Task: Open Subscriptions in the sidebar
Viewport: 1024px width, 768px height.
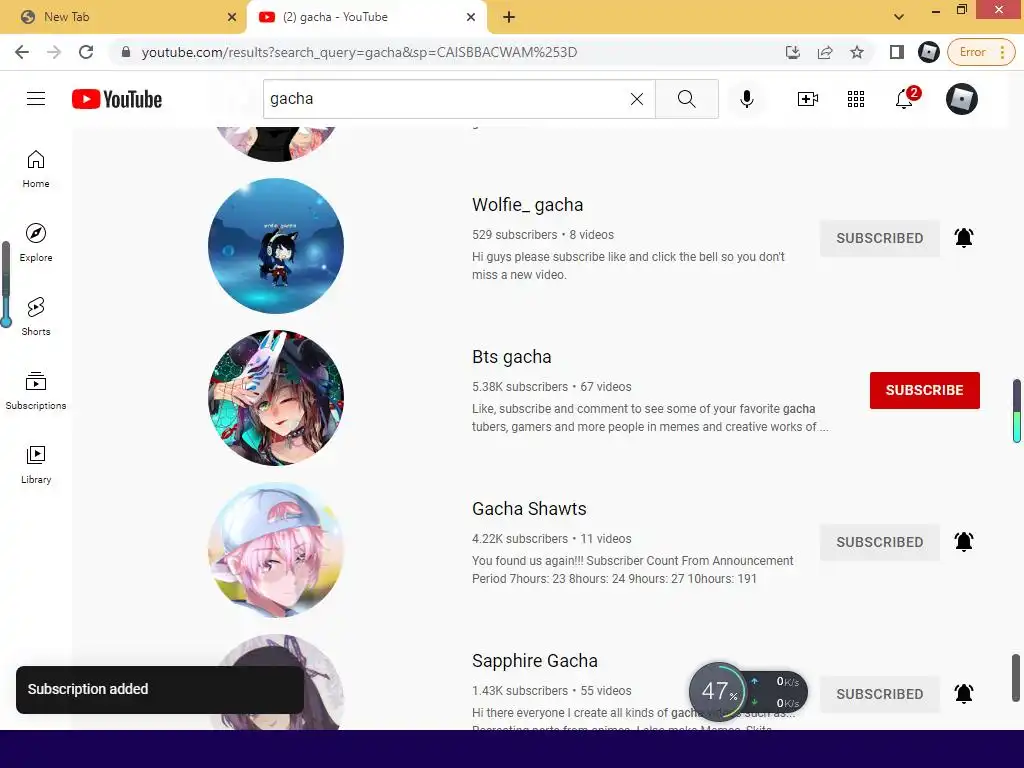Action: coord(36,391)
